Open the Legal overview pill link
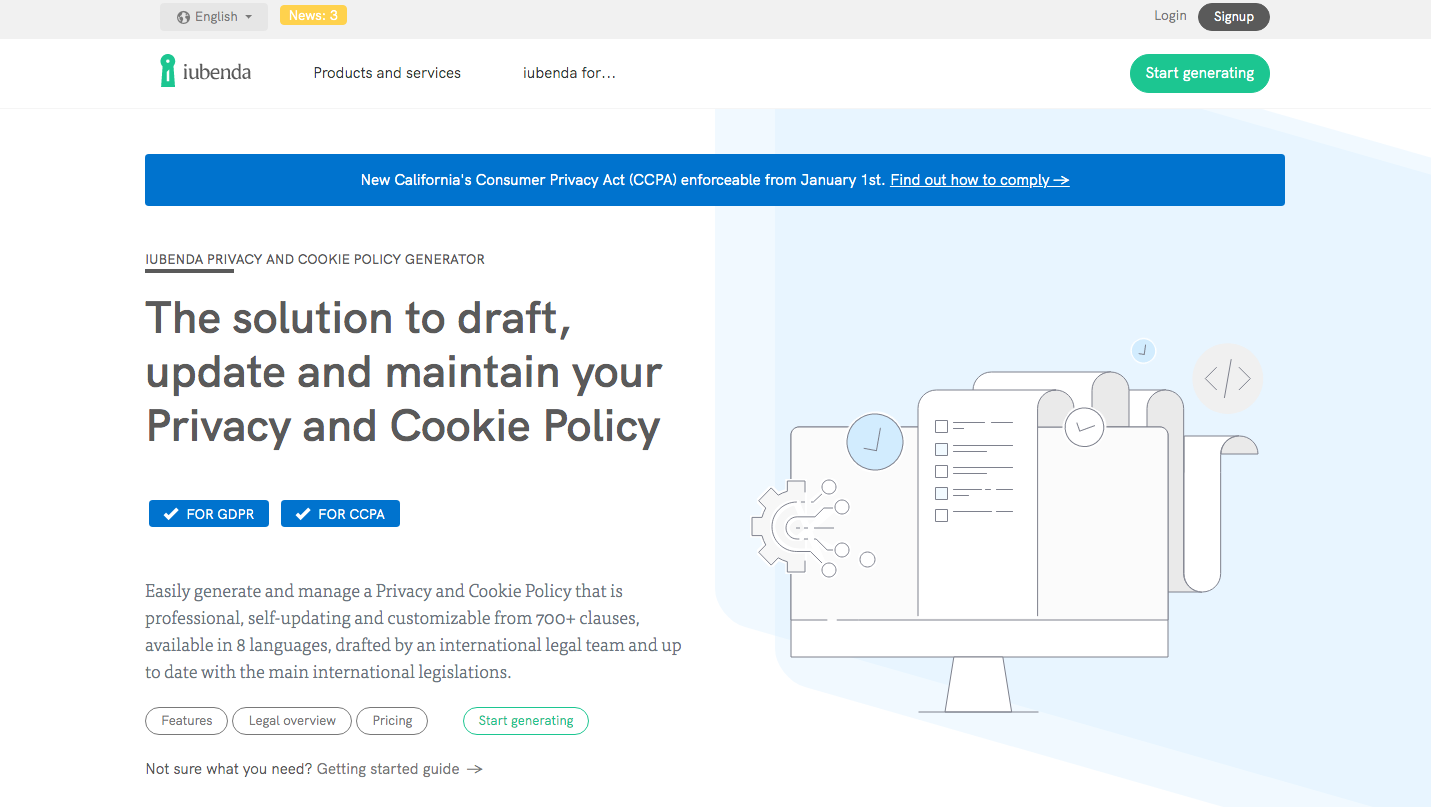 [x=292, y=721]
